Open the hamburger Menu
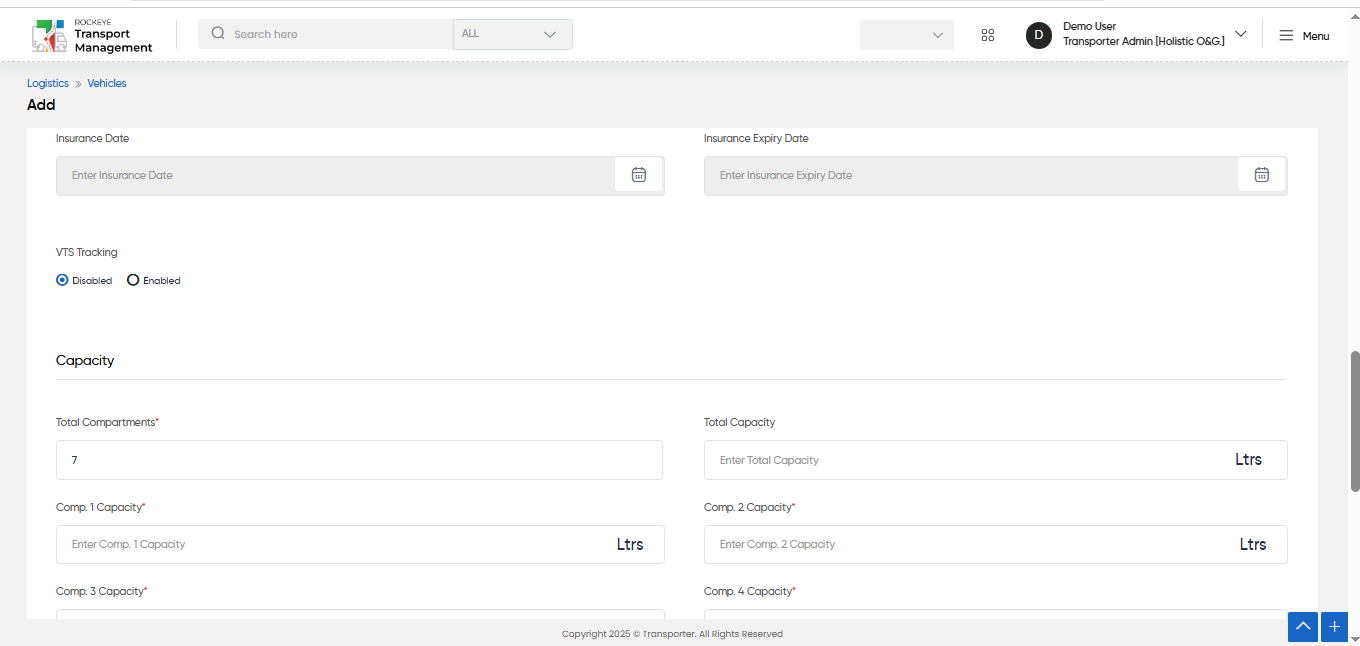This screenshot has height=646, width=1360. pos(1304,35)
